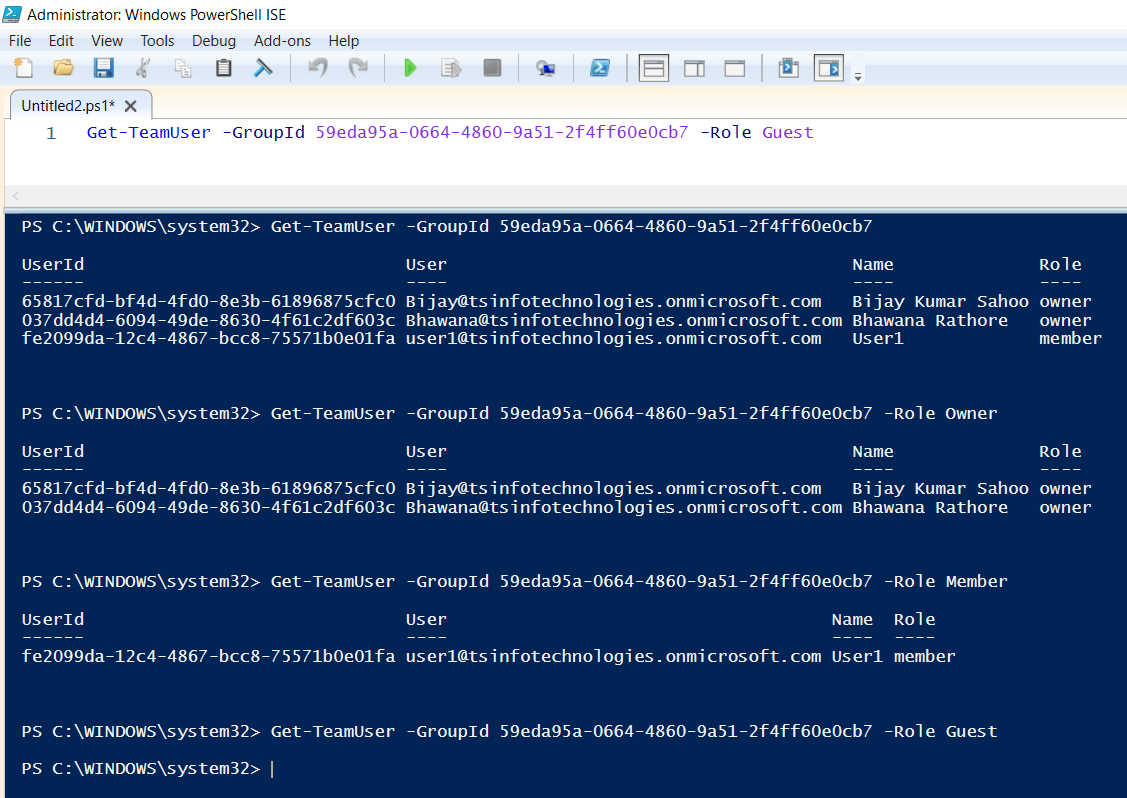Click the New Script icon
1127x798 pixels.
coord(22,68)
